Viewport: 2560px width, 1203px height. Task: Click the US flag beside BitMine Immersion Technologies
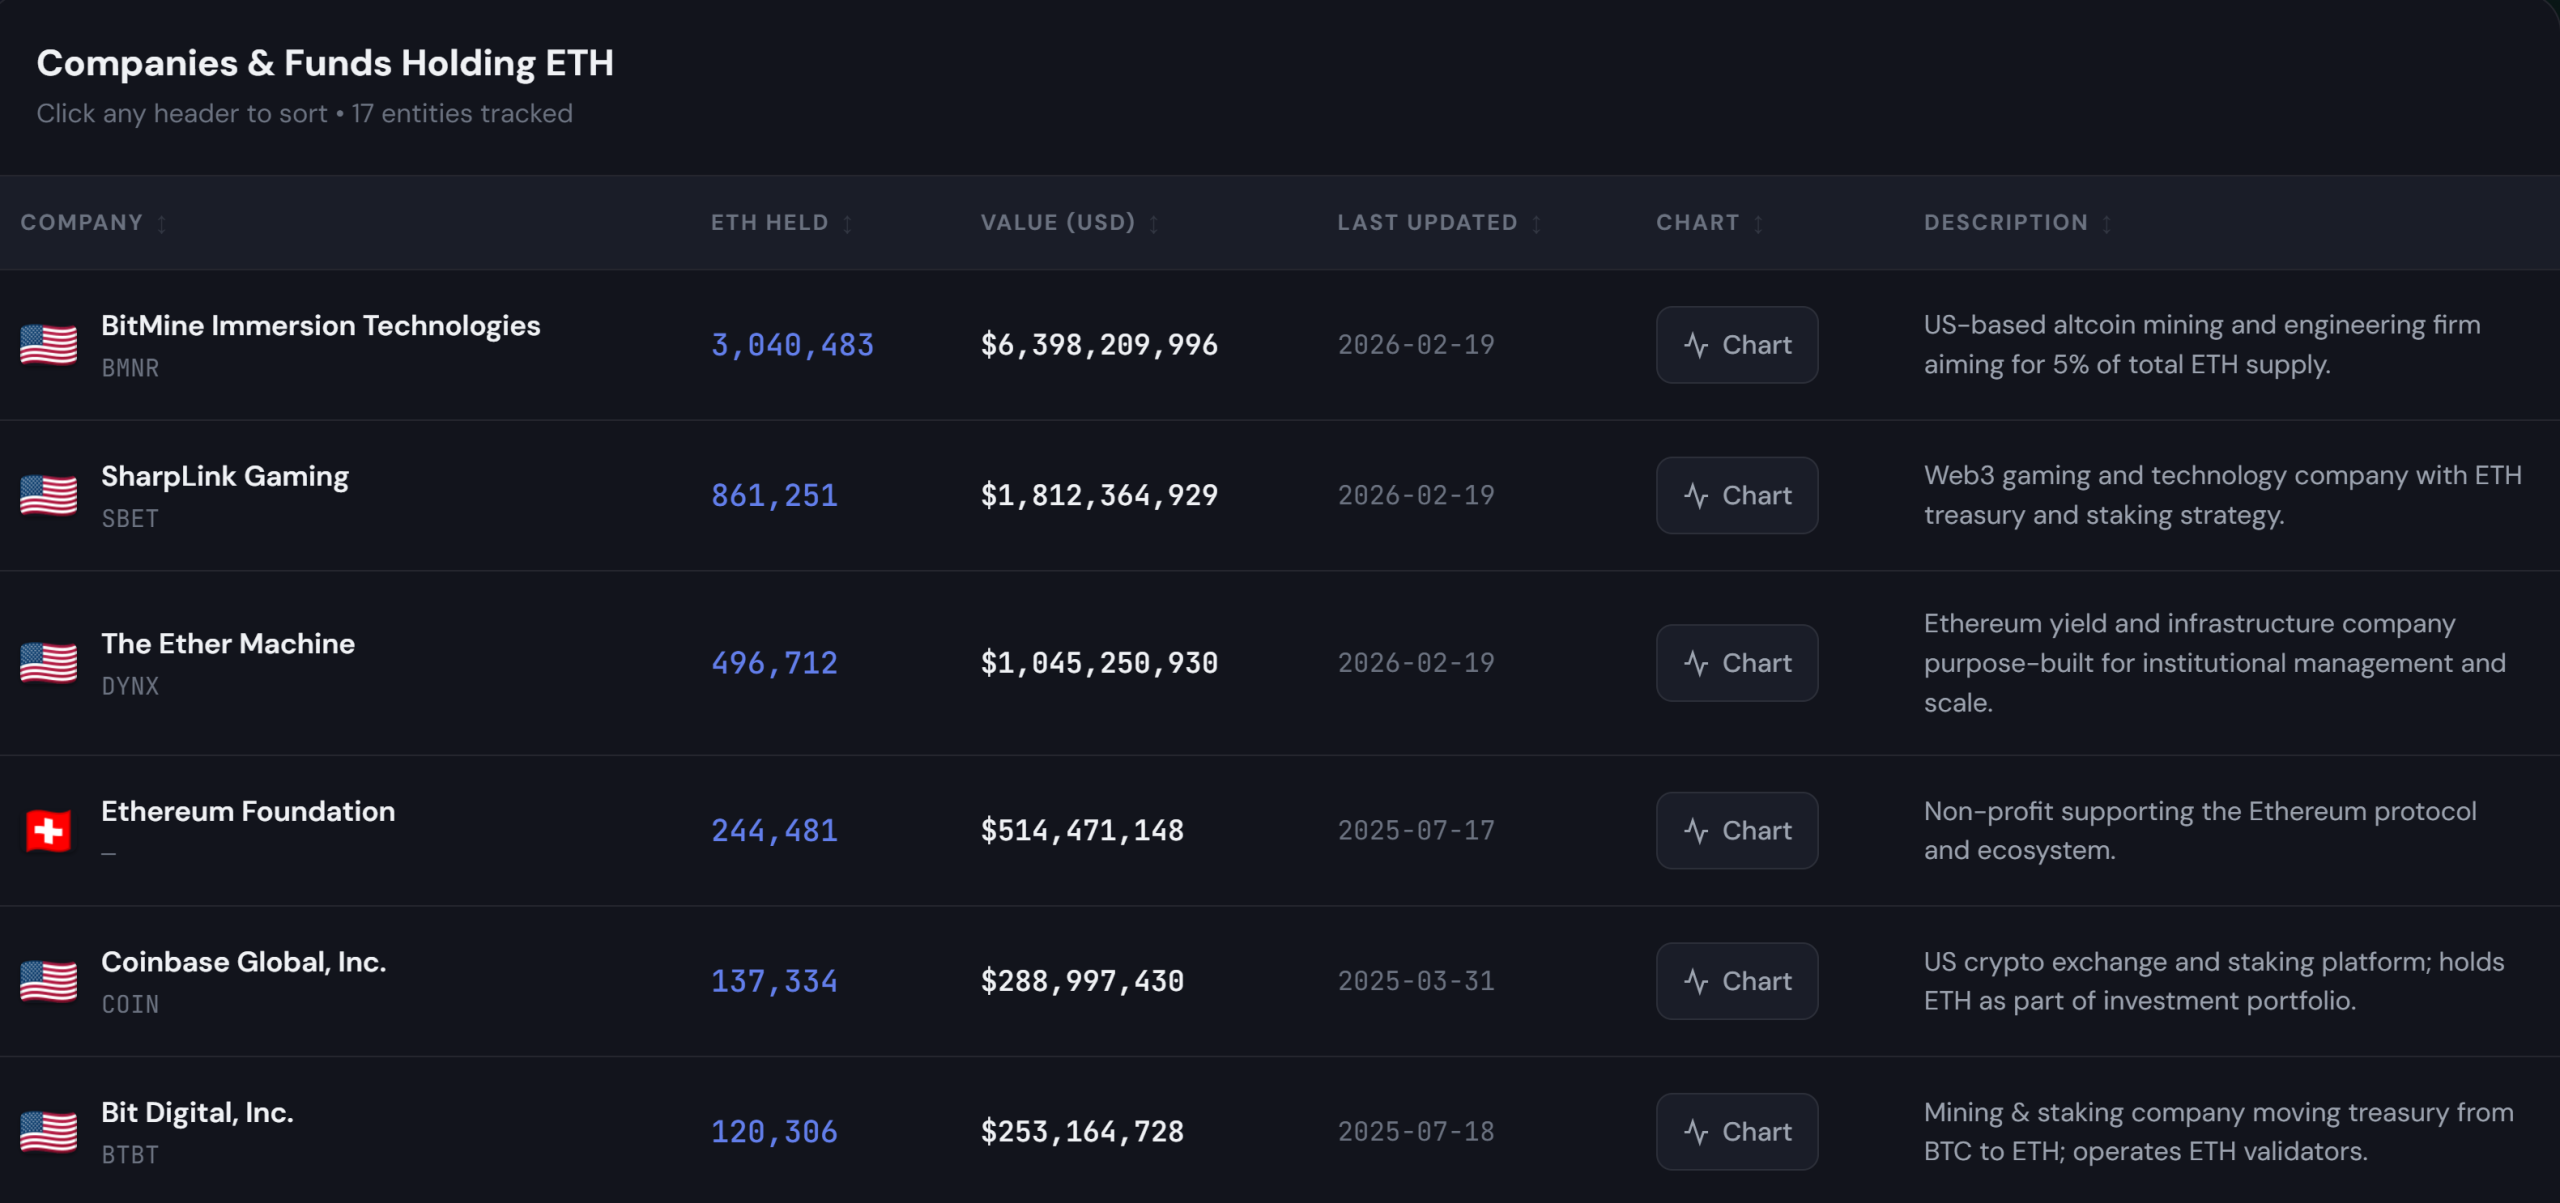(48, 344)
